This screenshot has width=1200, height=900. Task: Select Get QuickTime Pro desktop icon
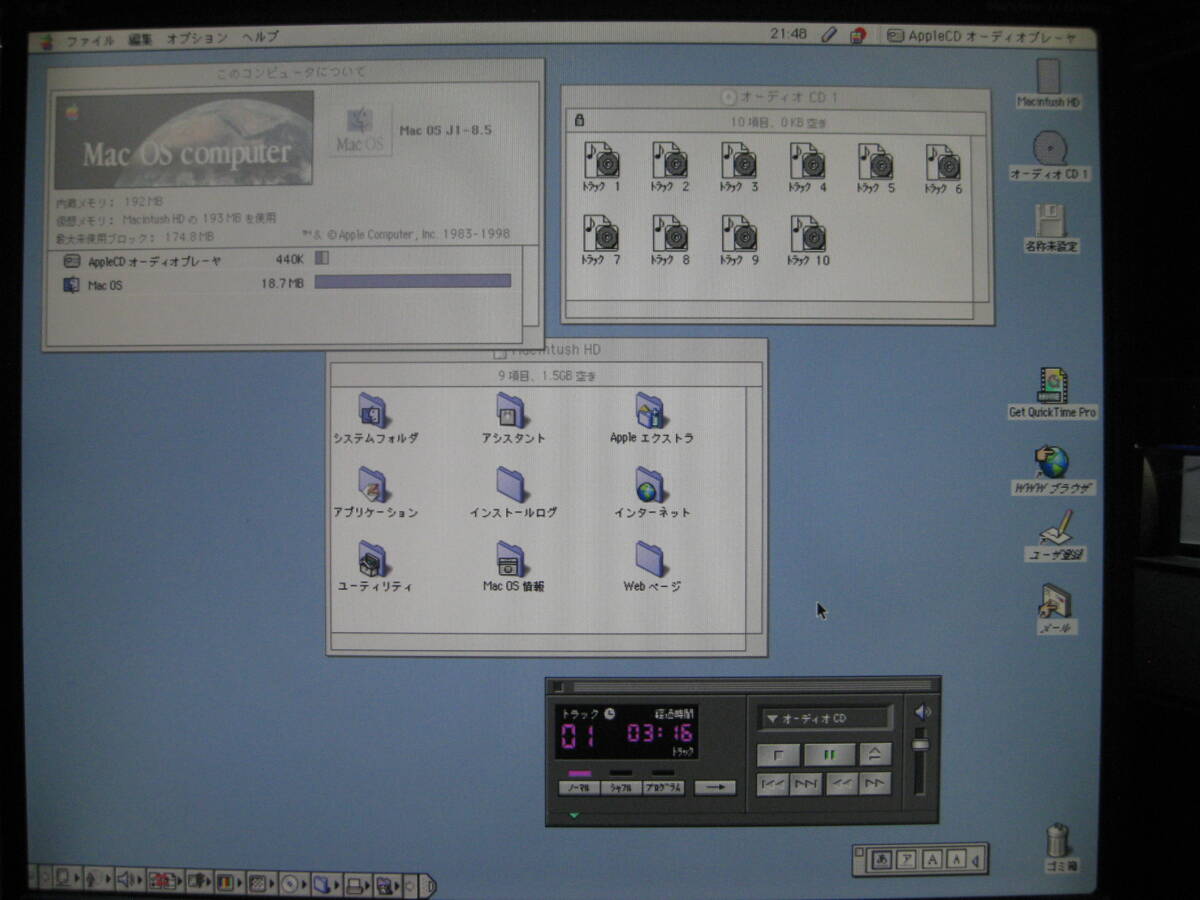[1052, 393]
